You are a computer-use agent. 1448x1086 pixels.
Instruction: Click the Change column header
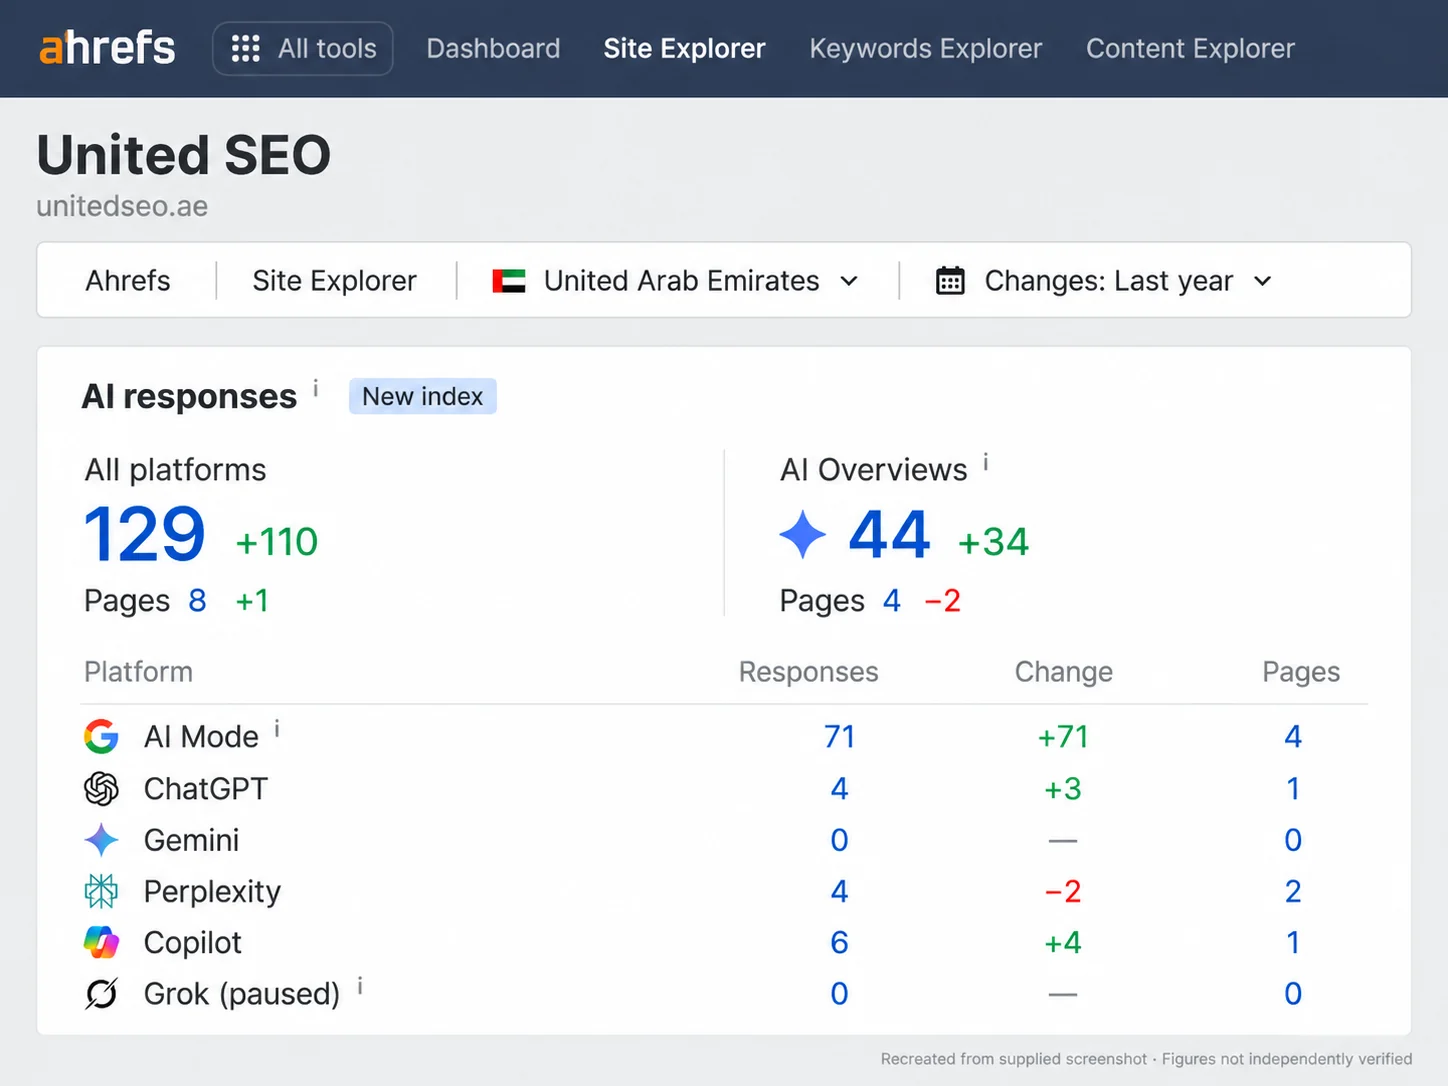pos(1064,672)
